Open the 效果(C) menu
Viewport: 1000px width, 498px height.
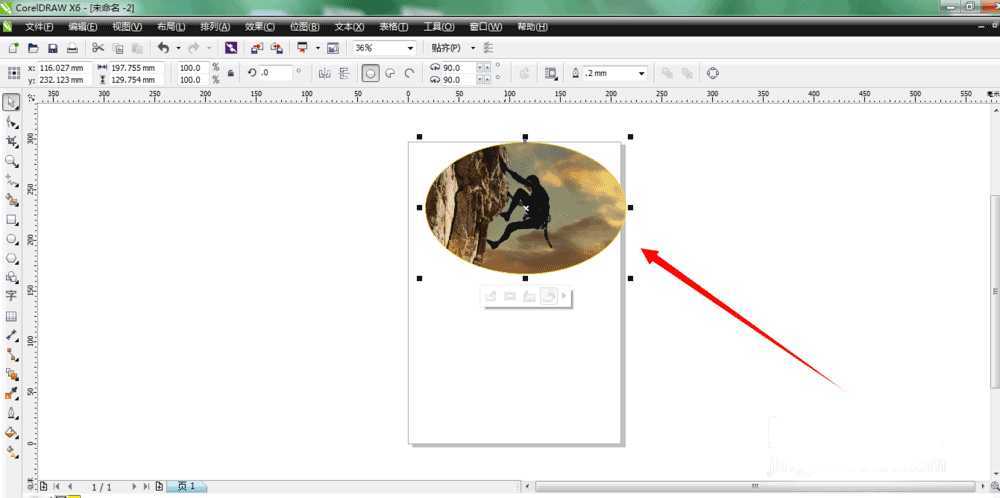click(x=259, y=27)
